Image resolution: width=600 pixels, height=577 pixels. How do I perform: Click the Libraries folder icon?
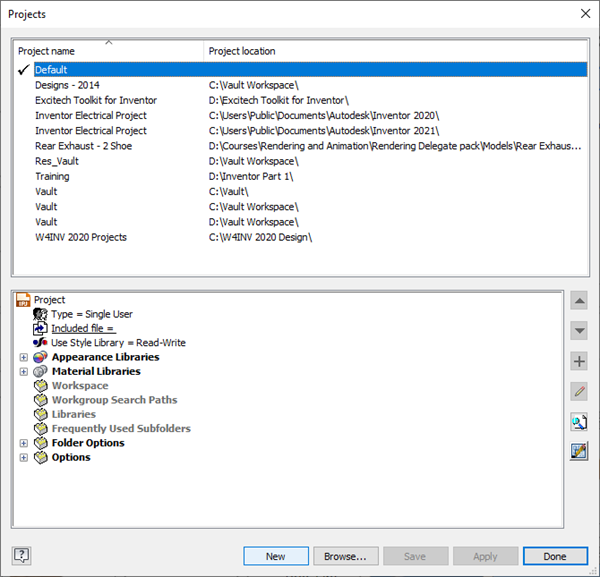[41, 414]
